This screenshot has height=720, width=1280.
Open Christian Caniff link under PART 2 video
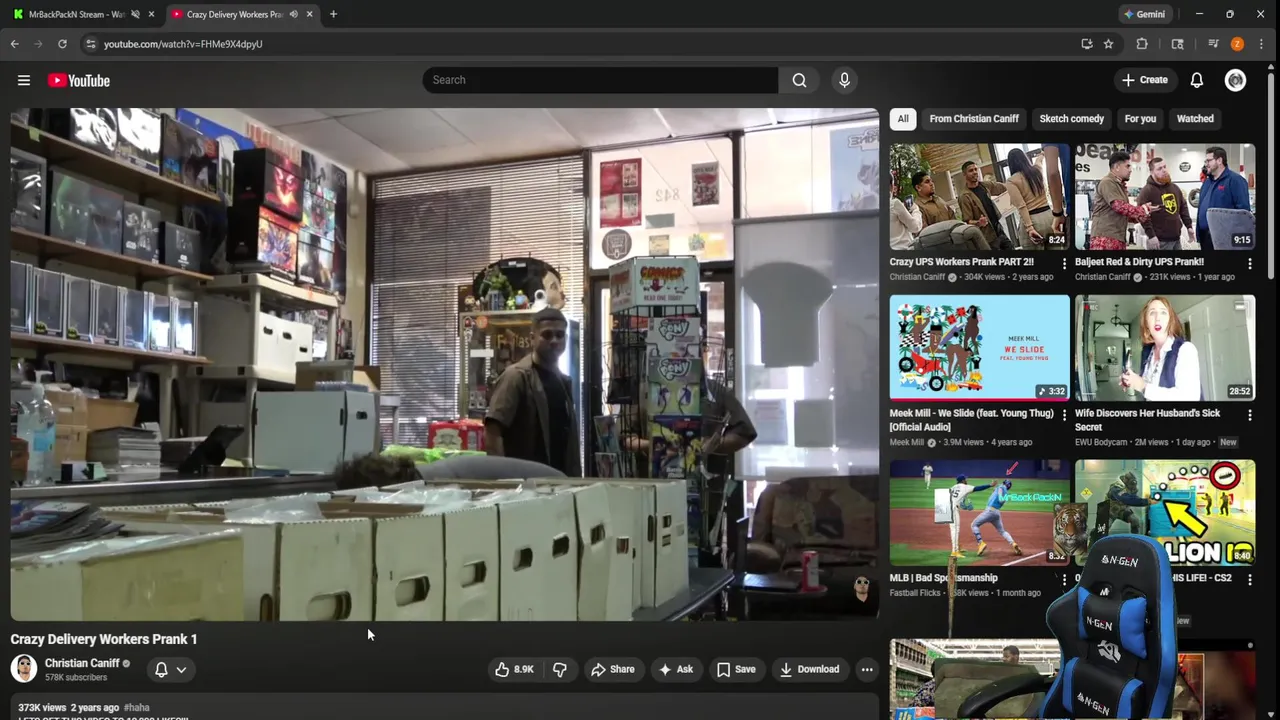(917, 277)
